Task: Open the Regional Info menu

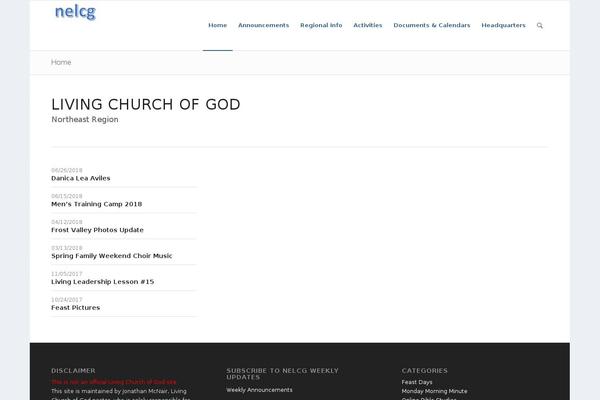Action: click(x=321, y=25)
